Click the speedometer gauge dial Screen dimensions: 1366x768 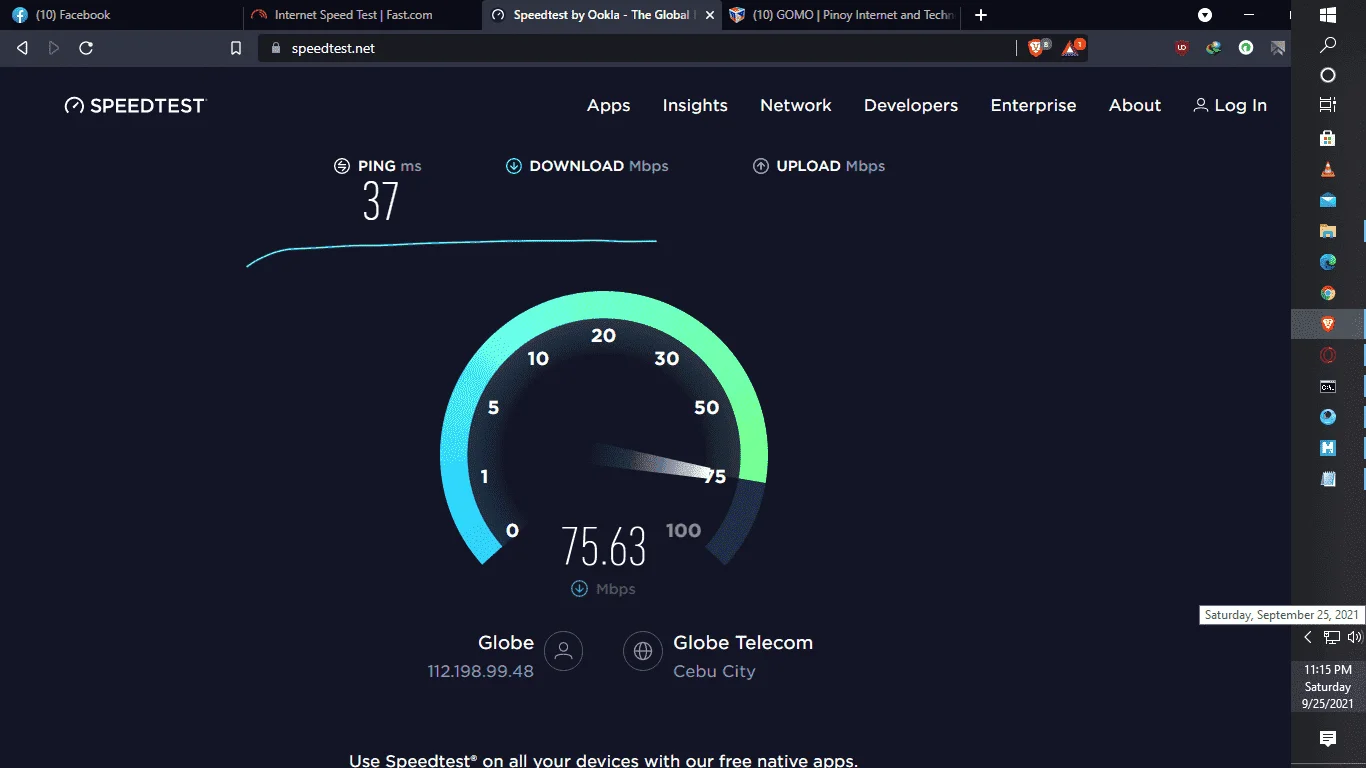coord(604,430)
